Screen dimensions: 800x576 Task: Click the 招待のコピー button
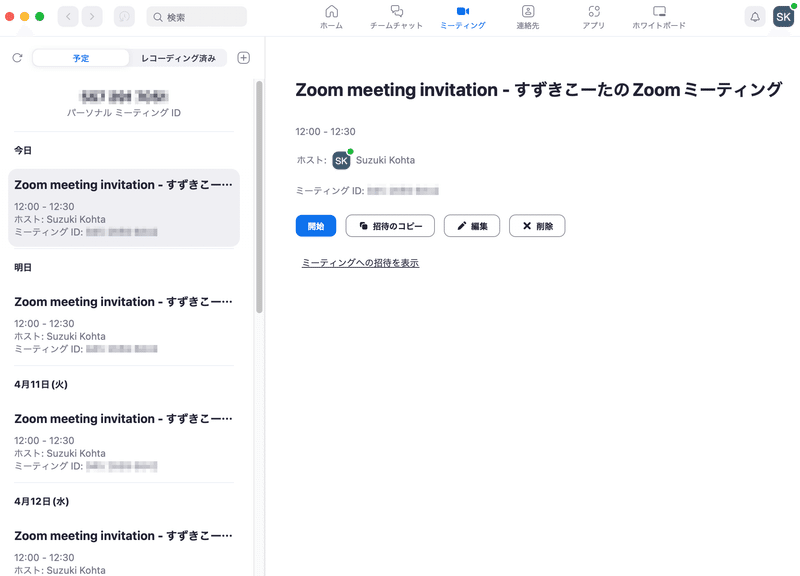[390, 226]
